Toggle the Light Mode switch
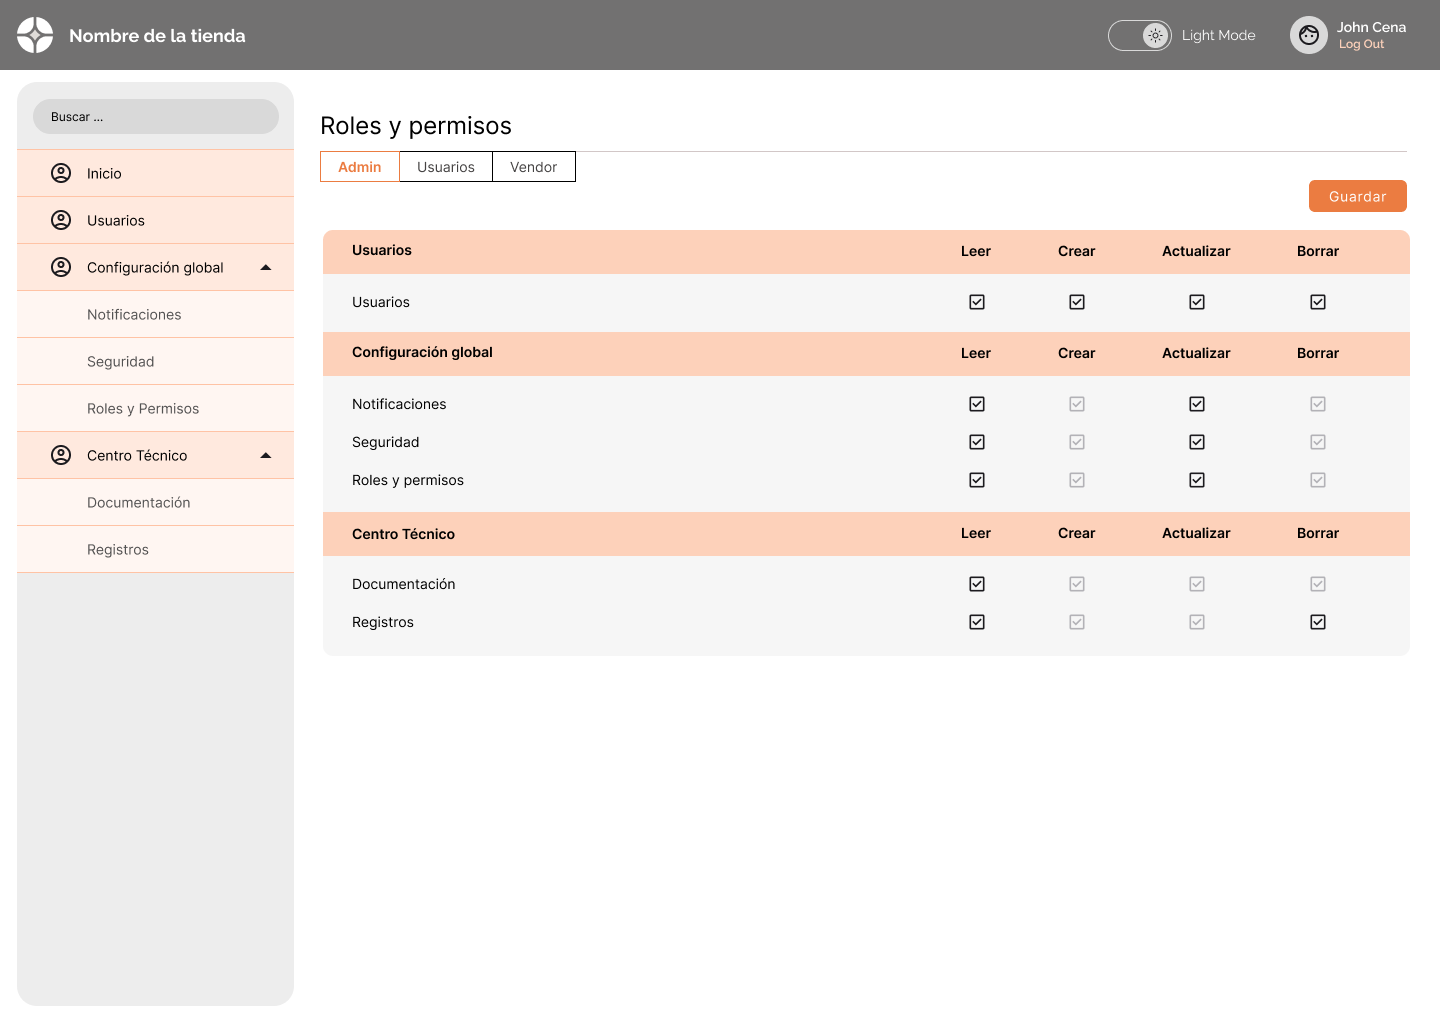Screen dimensions: 1440x1024 point(1140,35)
